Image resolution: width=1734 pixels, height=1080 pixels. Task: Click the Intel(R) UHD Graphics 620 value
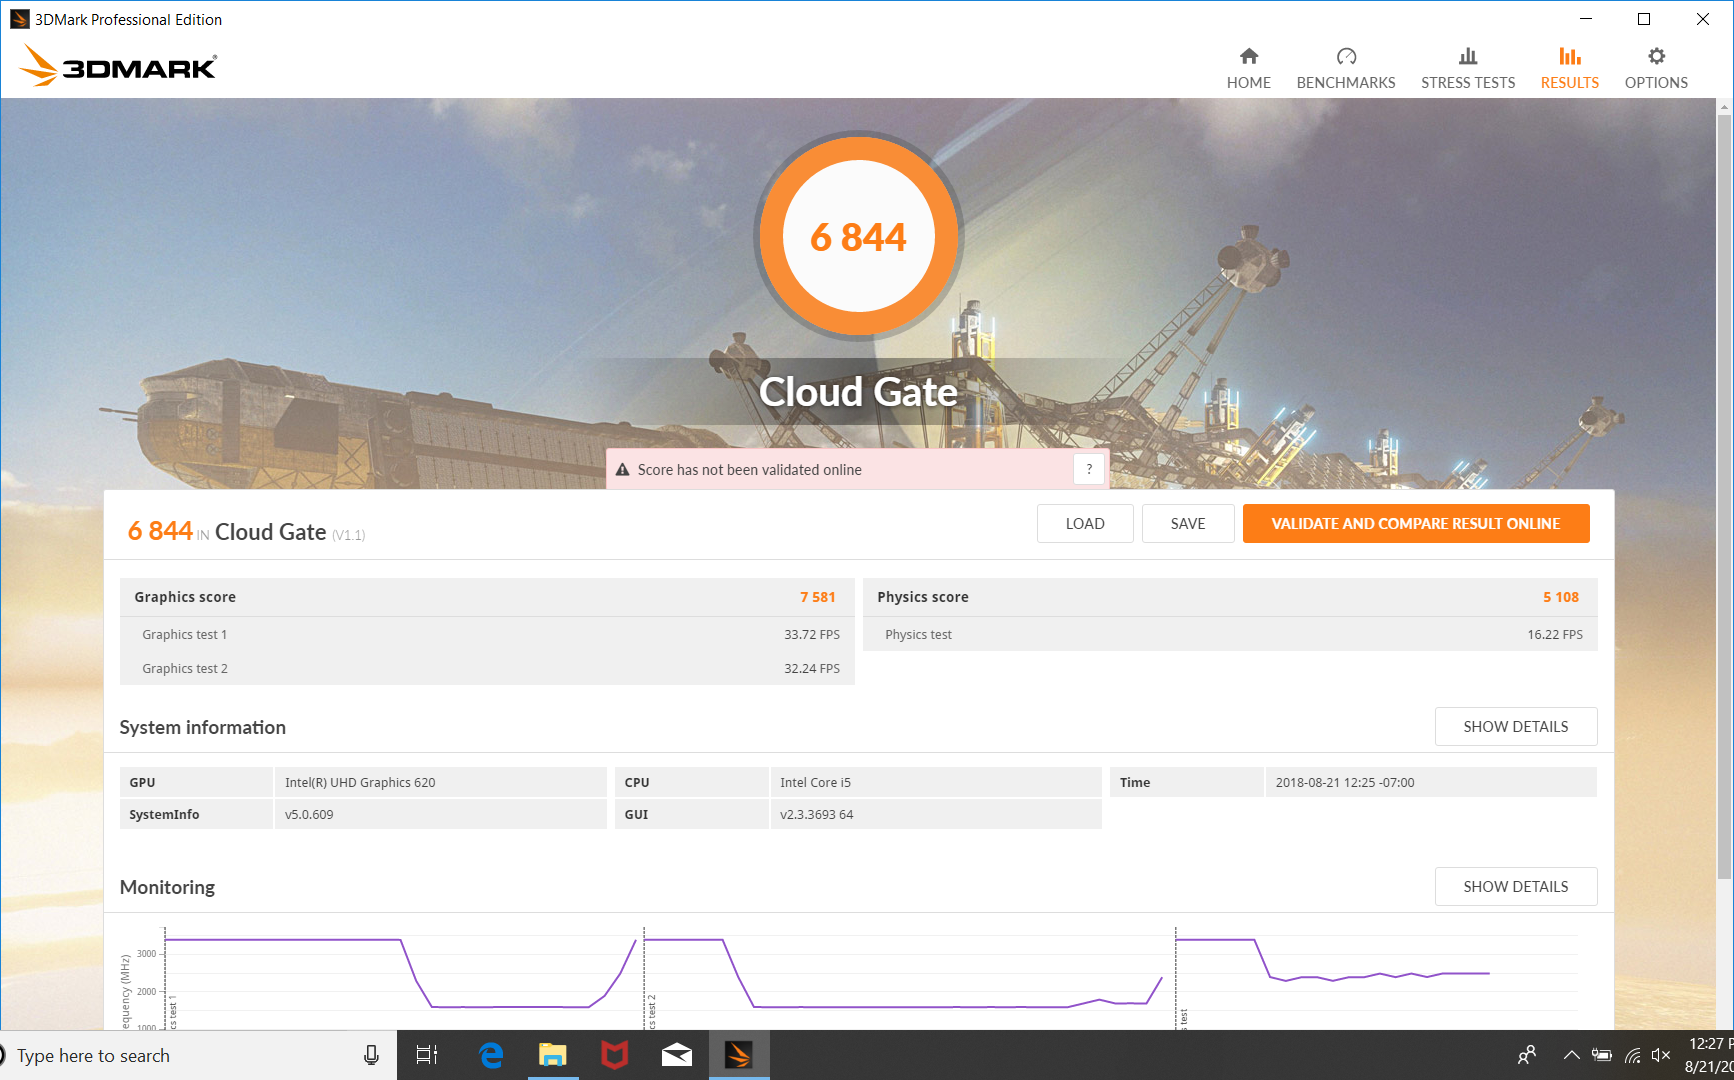click(360, 782)
